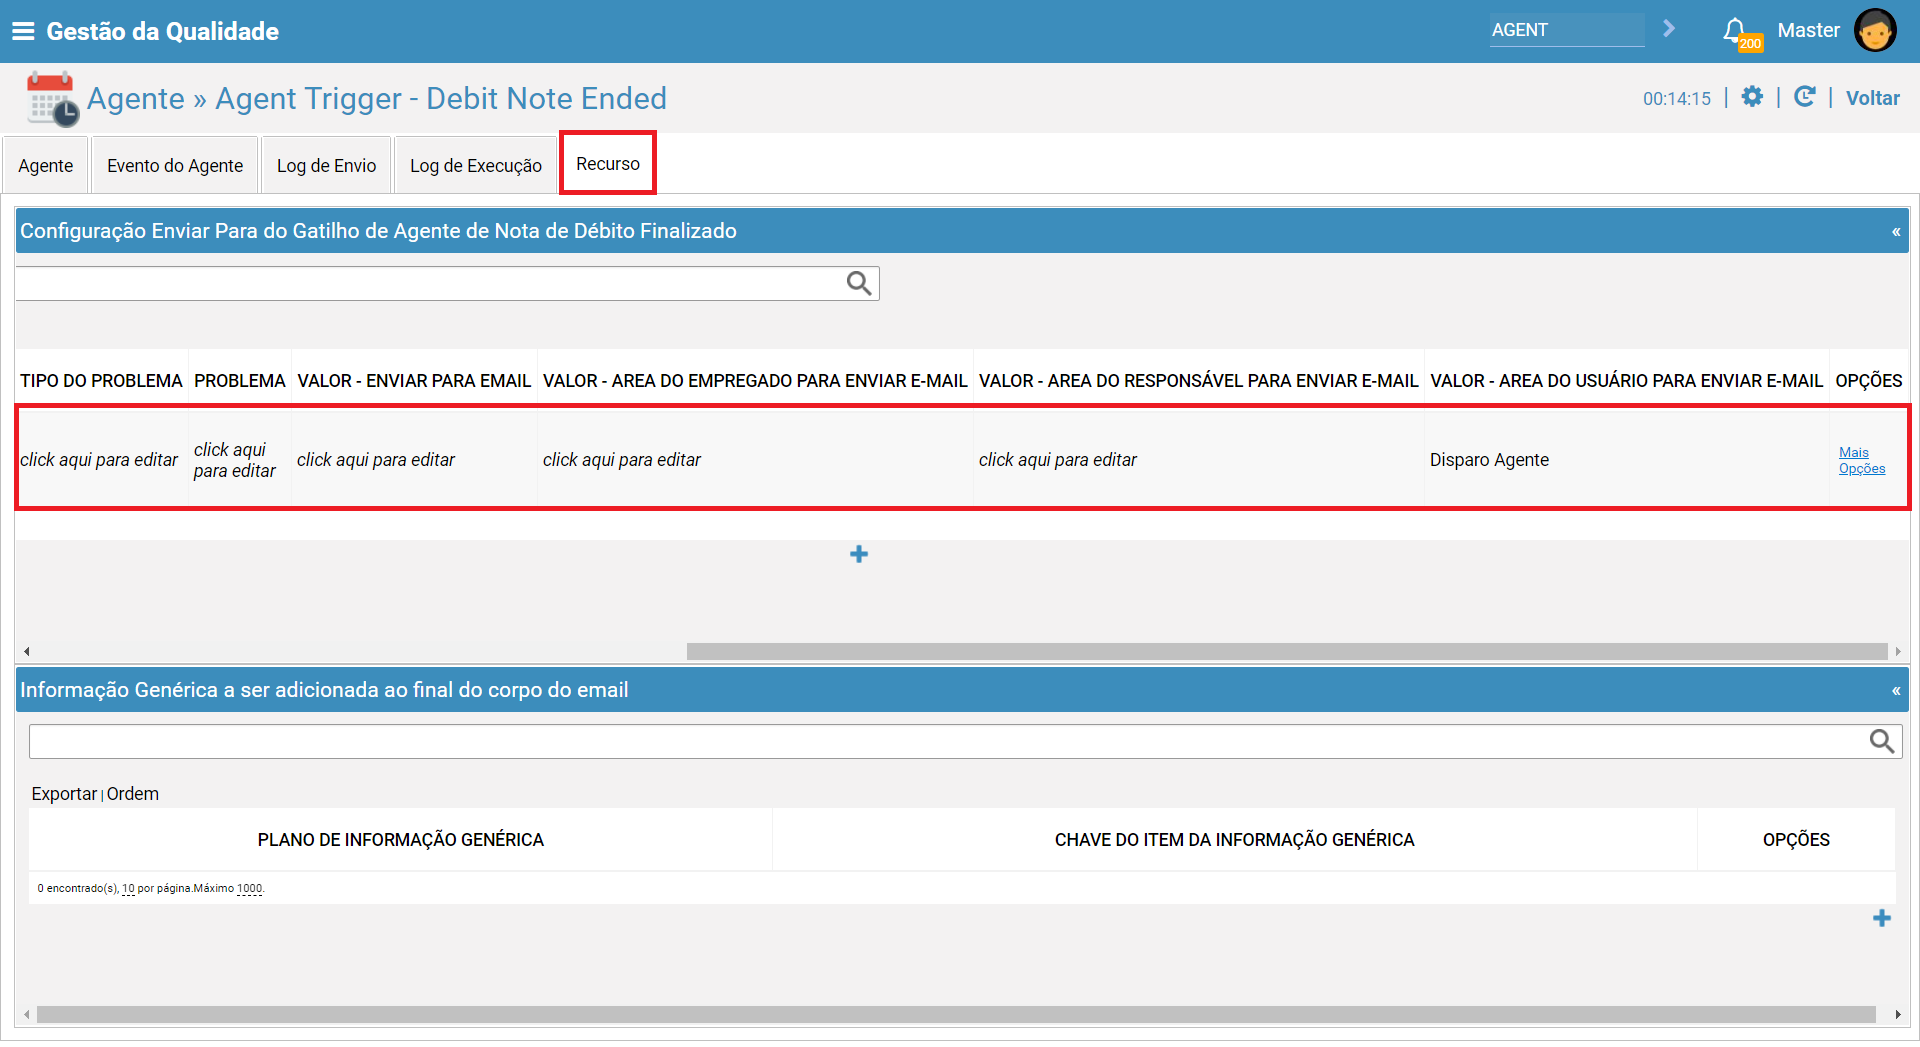Click the AGENT search input field
Viewport: 1920px width, 1047px height.
(1566, 30)
